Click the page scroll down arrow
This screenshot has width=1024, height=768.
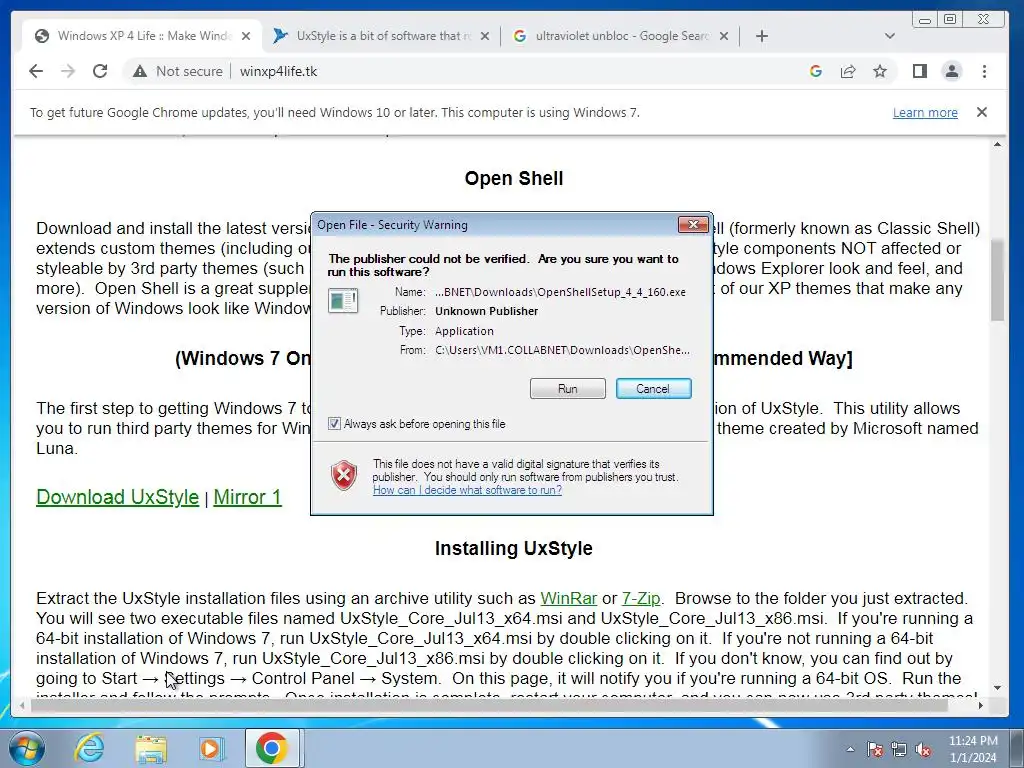point(997,688)
